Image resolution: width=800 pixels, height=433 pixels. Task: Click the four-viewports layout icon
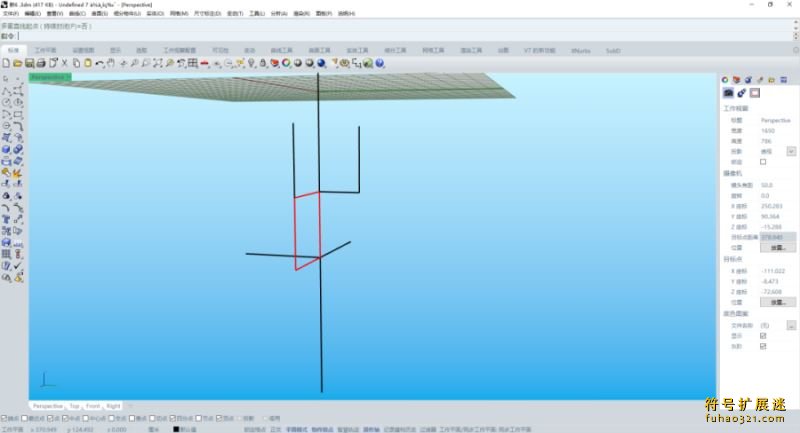pos(193,63)
